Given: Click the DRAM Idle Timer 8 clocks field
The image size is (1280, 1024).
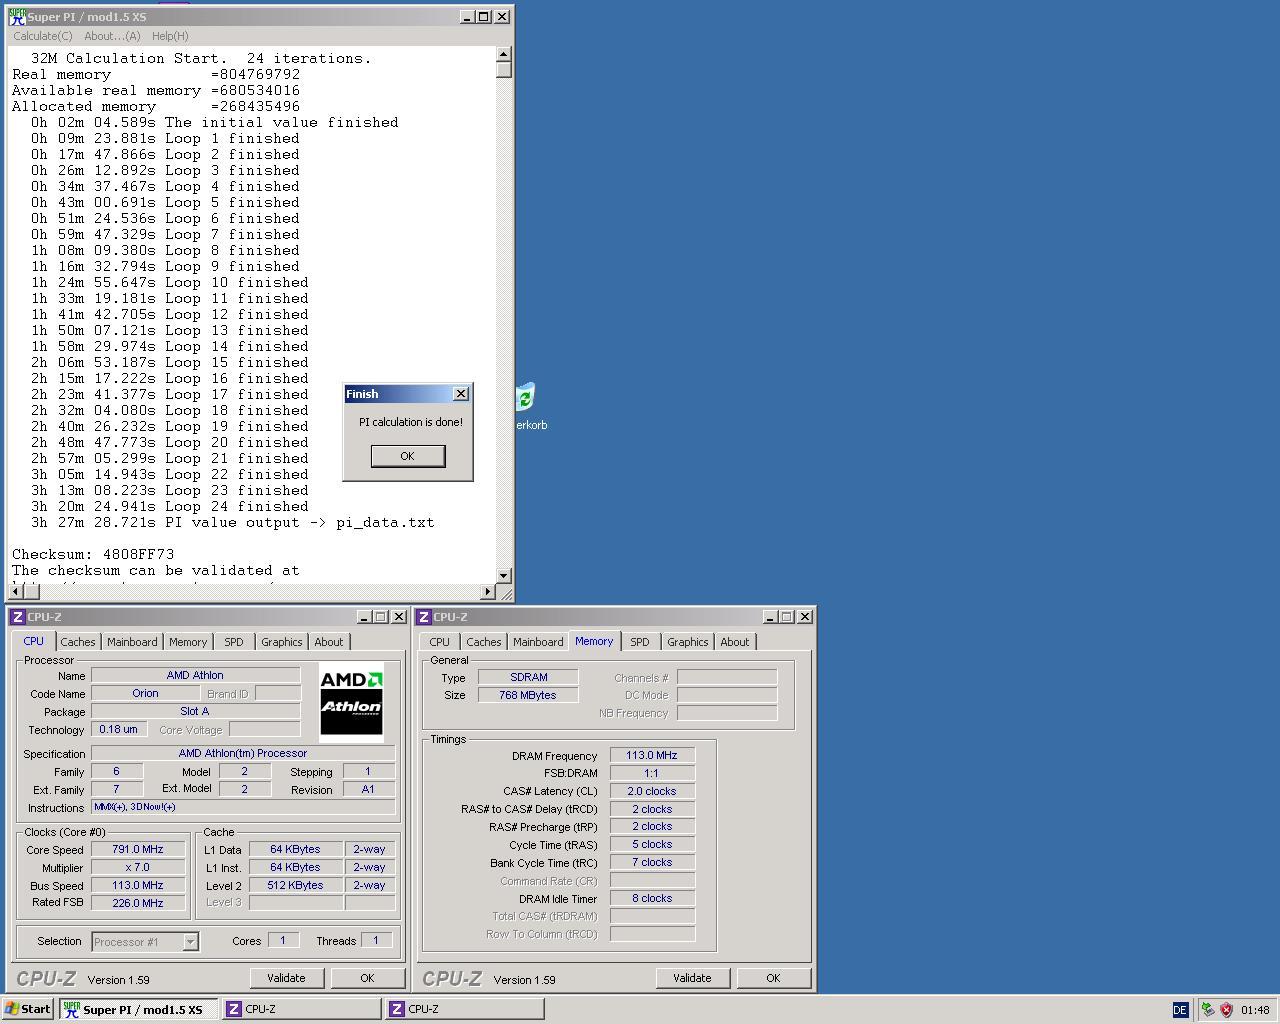Looking at the screenshot, I should click(652, 898).
